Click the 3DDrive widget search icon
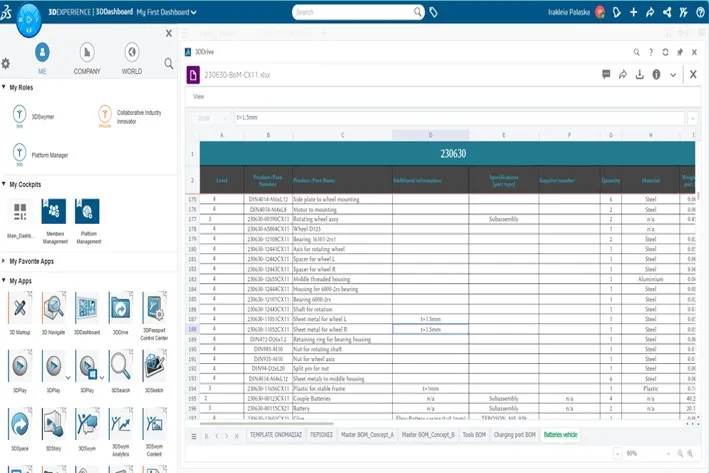This screenshot has width=709, height=473. tap(636, 52)
